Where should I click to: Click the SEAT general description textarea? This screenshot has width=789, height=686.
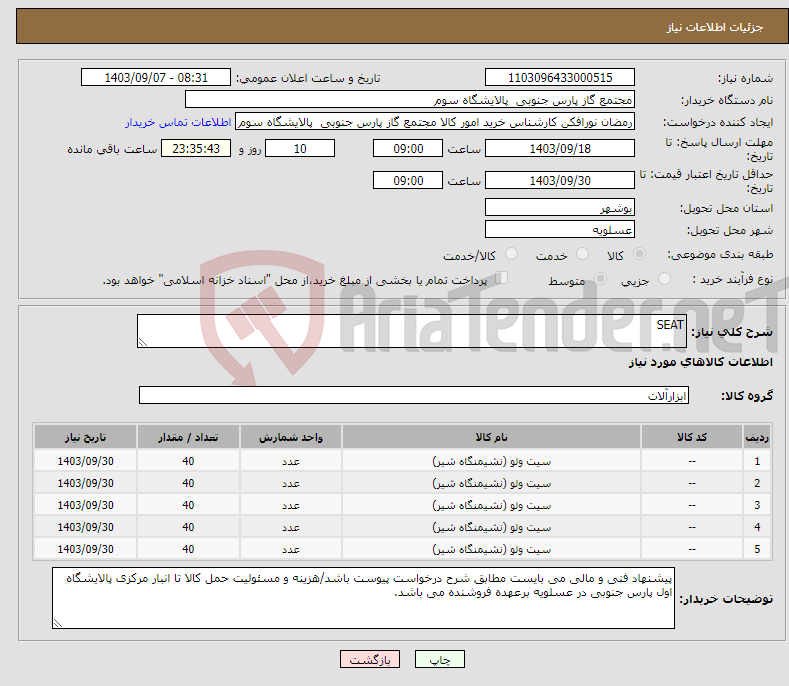click(x=412, y=331)
